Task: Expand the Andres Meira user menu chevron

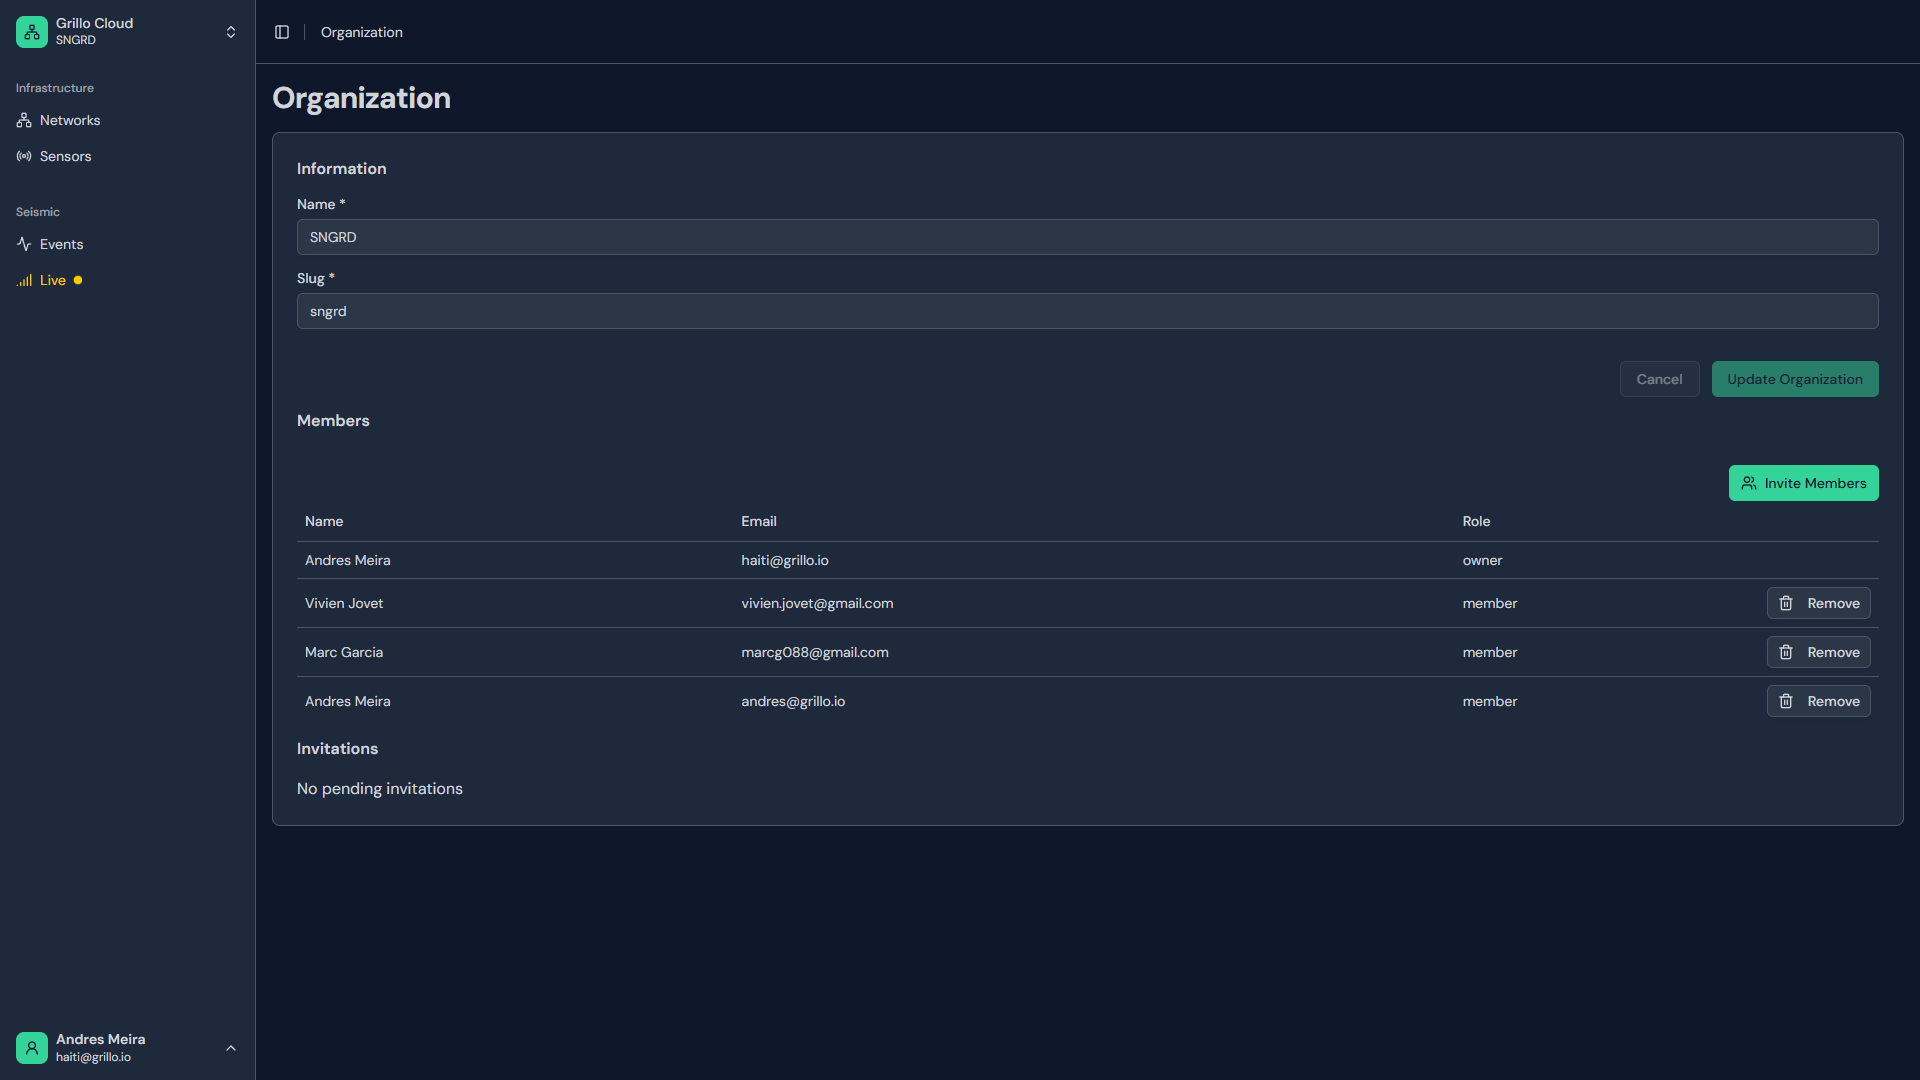Action: pos(231,1048)
